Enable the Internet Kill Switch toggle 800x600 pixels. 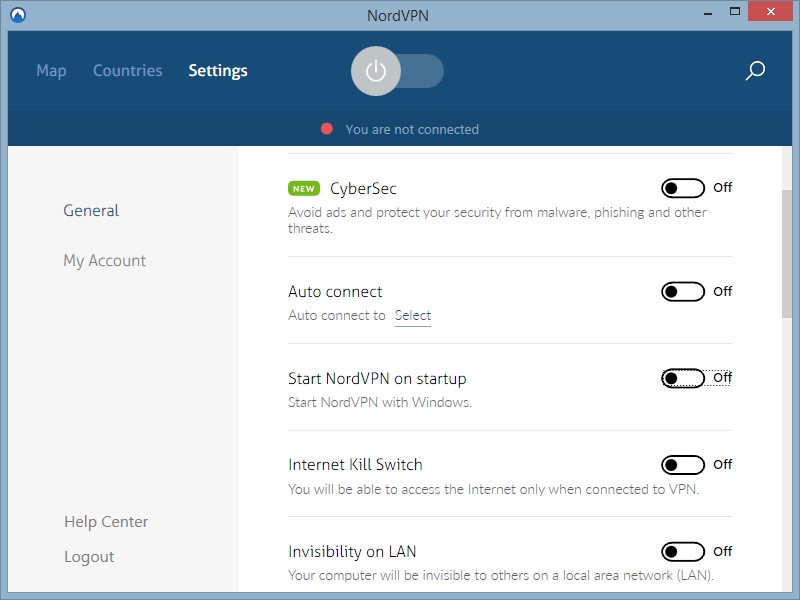point(683,465)
